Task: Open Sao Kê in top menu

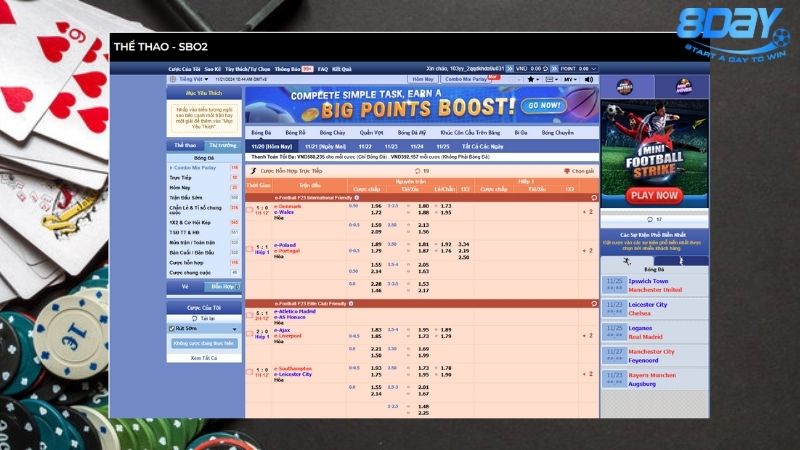Action: [x=213, y=69]
